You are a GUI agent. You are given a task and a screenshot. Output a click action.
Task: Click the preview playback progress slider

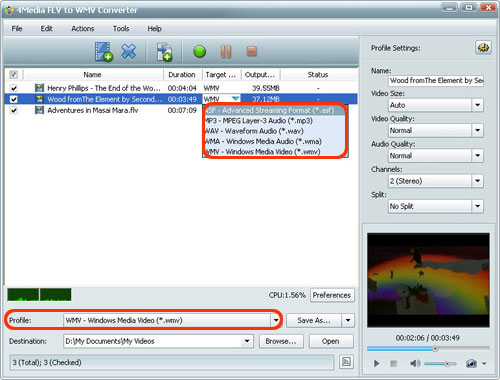428,349
